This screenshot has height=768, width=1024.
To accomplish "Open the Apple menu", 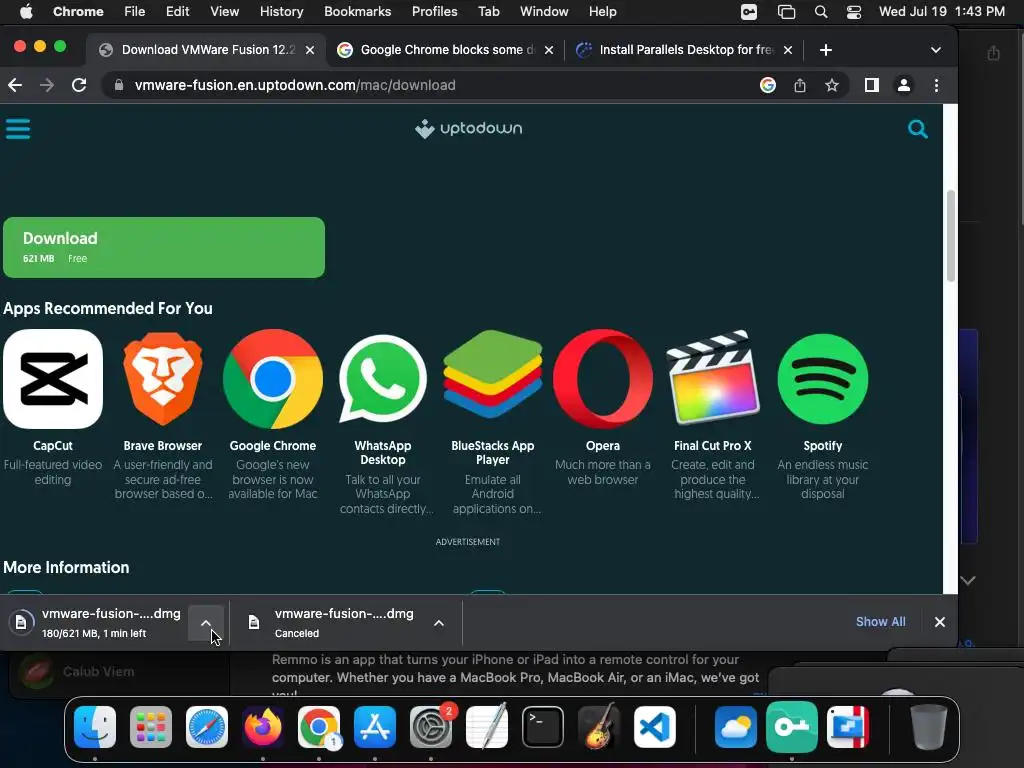I will (26, 11).
